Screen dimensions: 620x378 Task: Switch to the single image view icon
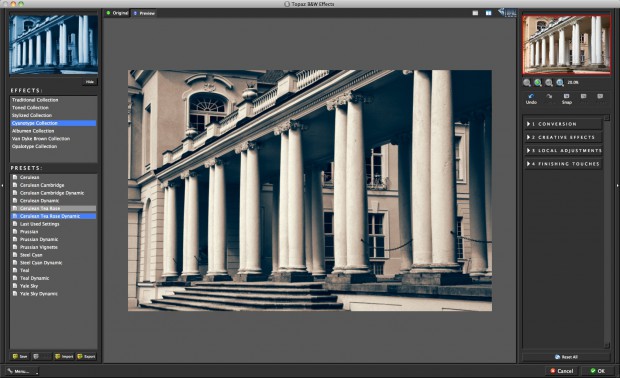475,13
